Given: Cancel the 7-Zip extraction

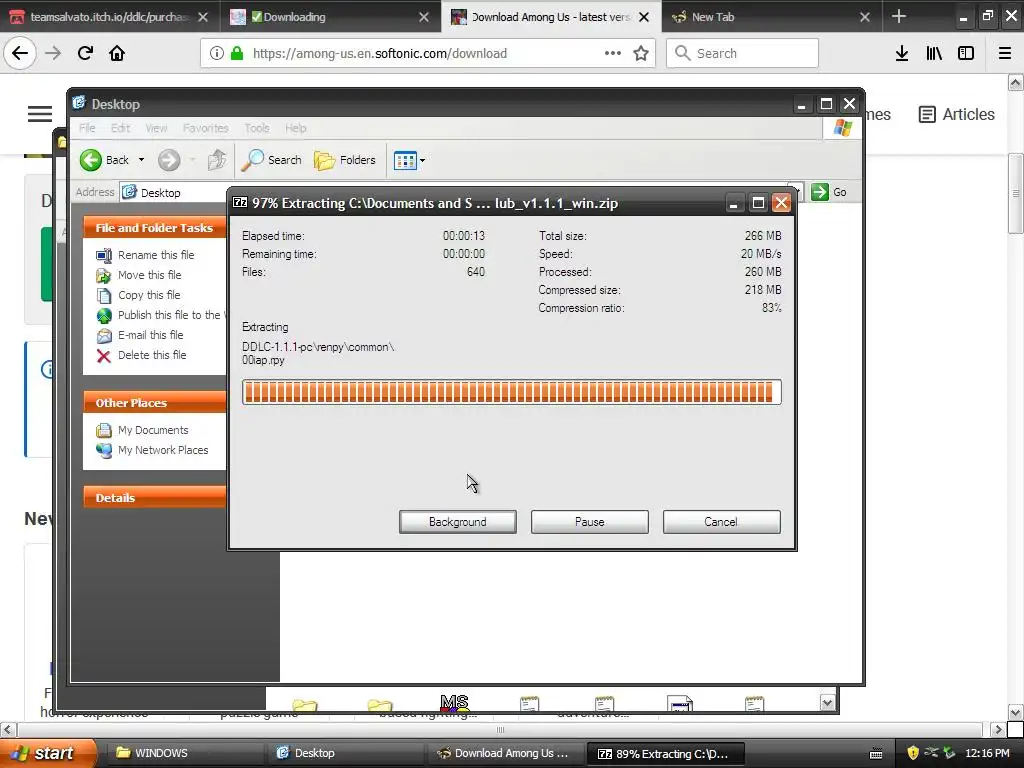Looking at the screenshot, I should click(721, 522).
